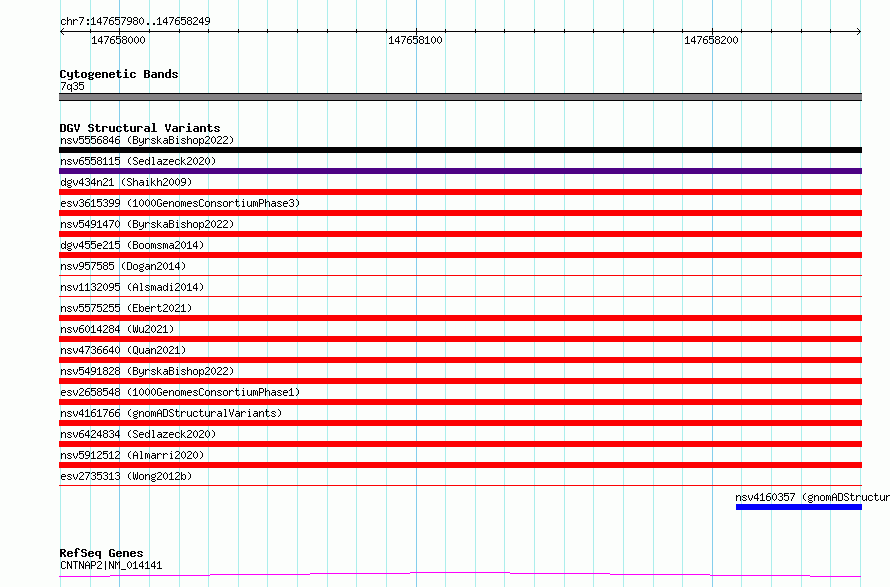Click the nsv4160357 gnomAD variant label
This screenshot has width=890, height=587.
coord(812,497)
